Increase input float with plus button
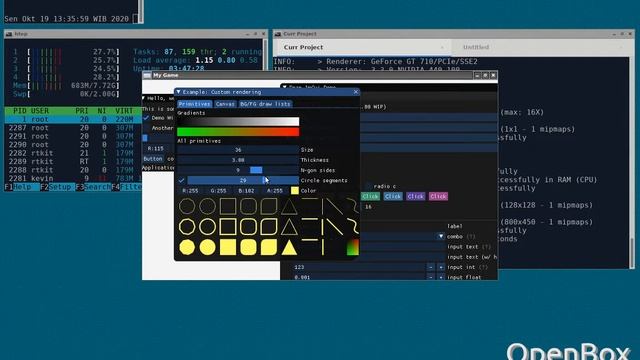This screenshot has height=360, width=640. (441, 277)
